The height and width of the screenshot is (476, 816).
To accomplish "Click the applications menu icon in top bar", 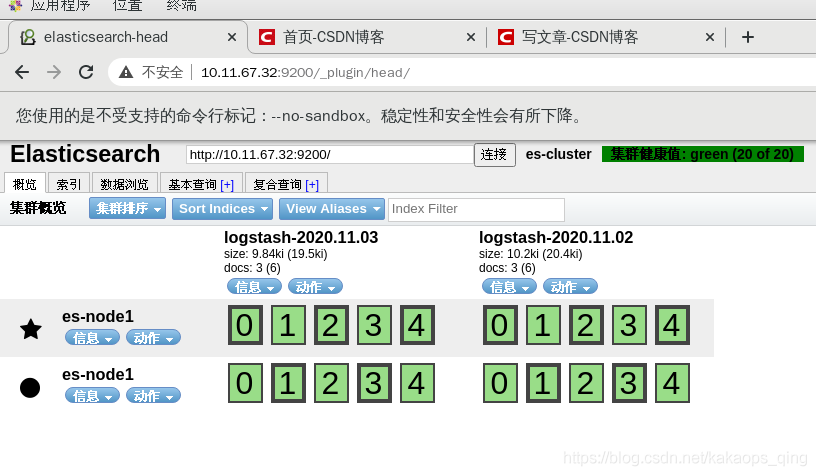I will [16, 6].
